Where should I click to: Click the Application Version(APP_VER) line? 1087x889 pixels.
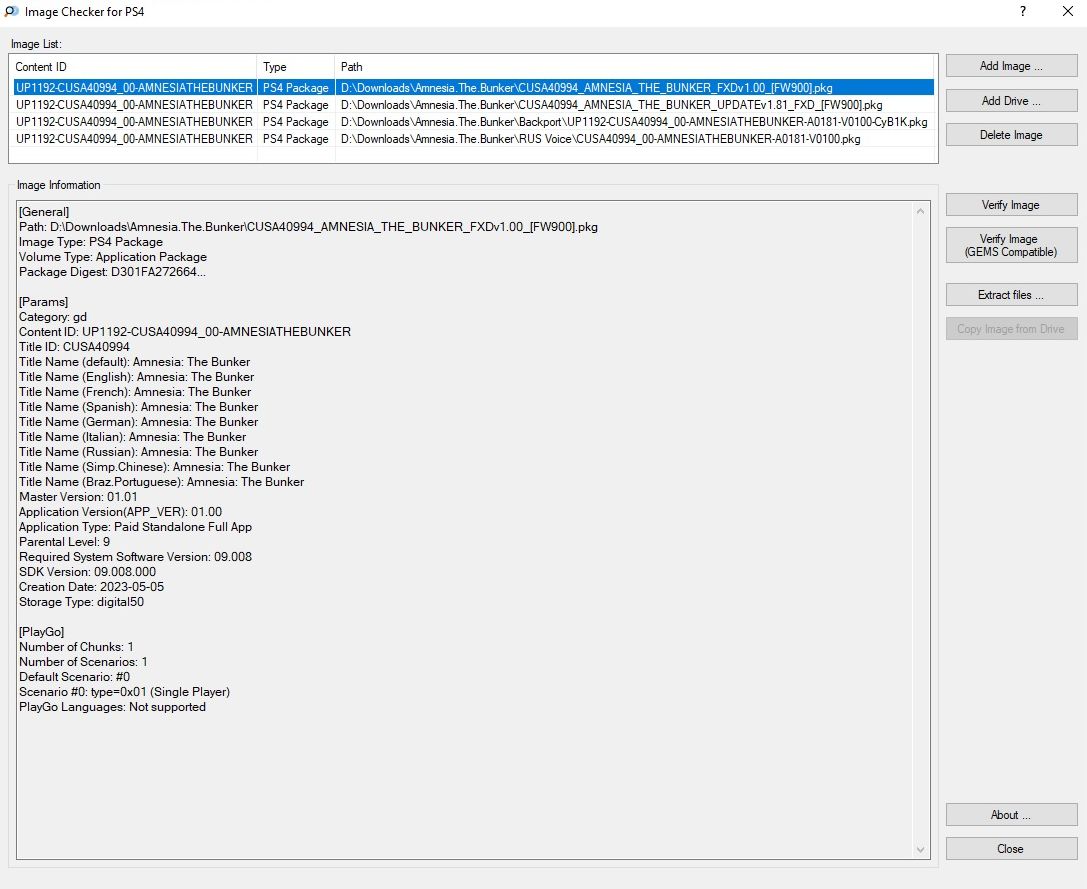pos(121,512)
